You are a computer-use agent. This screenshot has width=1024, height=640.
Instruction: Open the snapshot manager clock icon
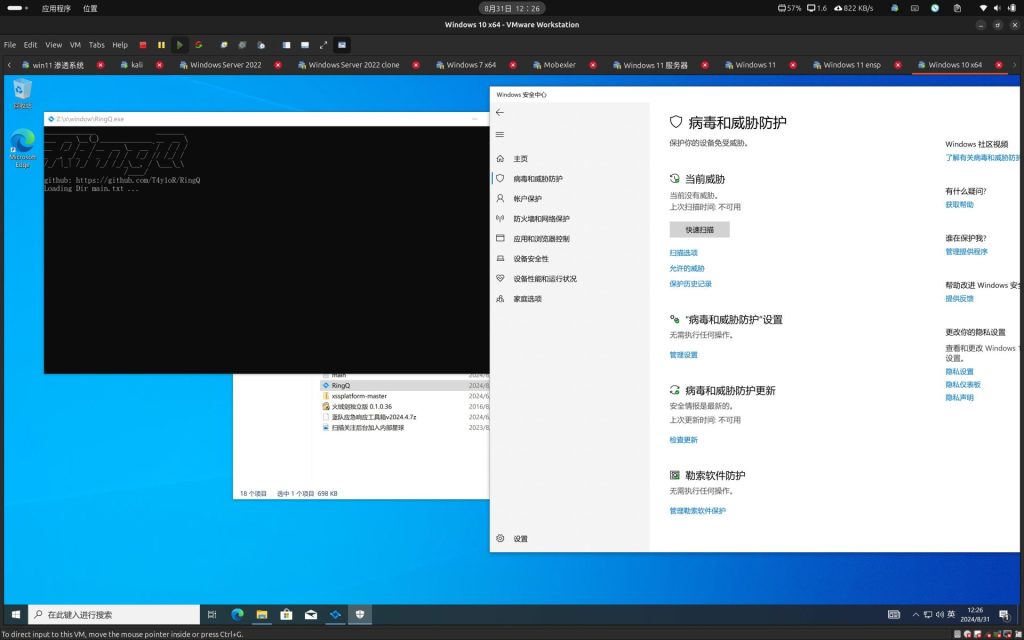coord(261,45)
